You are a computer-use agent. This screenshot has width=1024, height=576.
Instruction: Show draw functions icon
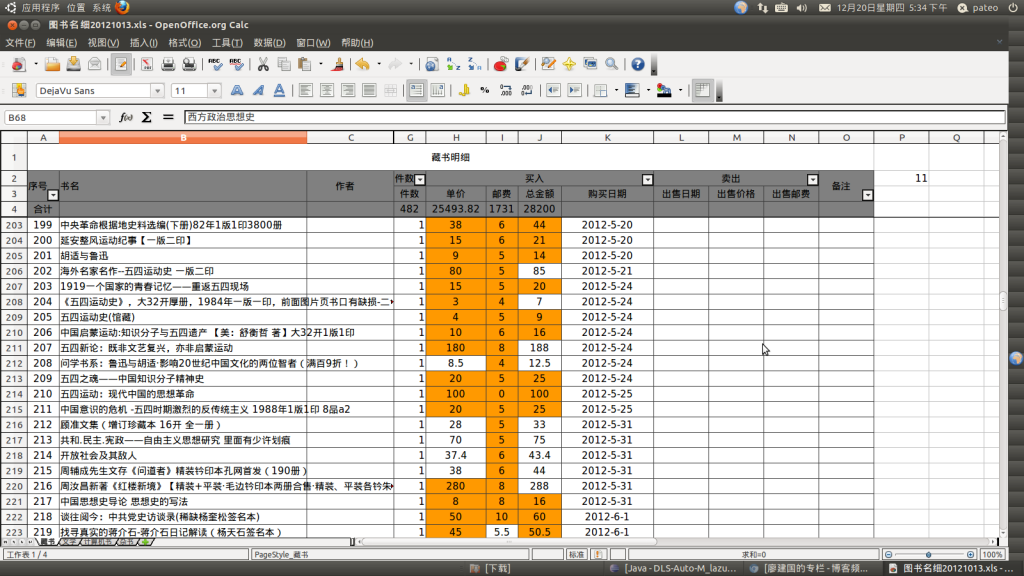click(x=522, y=64)
